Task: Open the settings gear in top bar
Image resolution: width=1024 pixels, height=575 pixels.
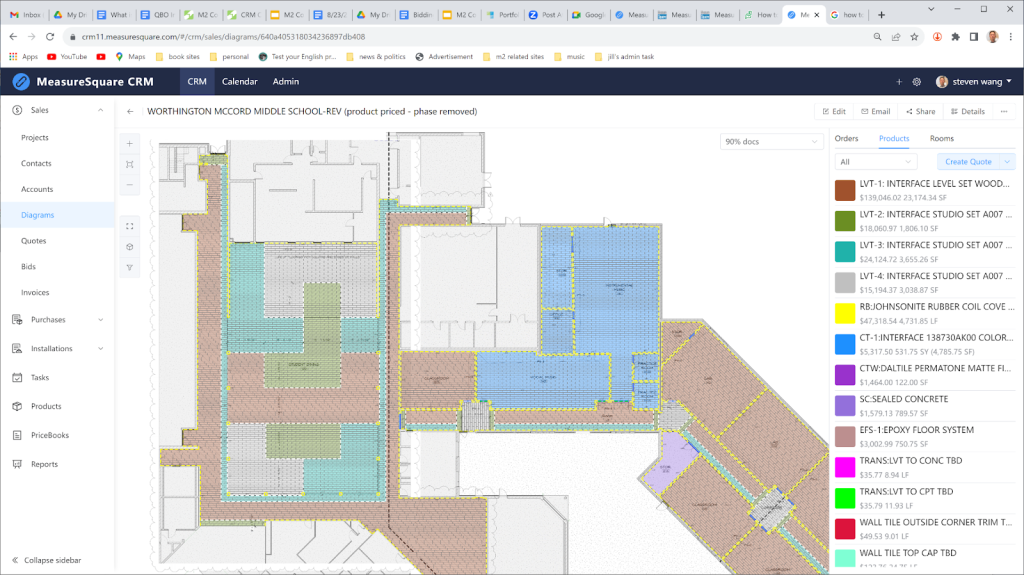Action: (x=916, y=82)
